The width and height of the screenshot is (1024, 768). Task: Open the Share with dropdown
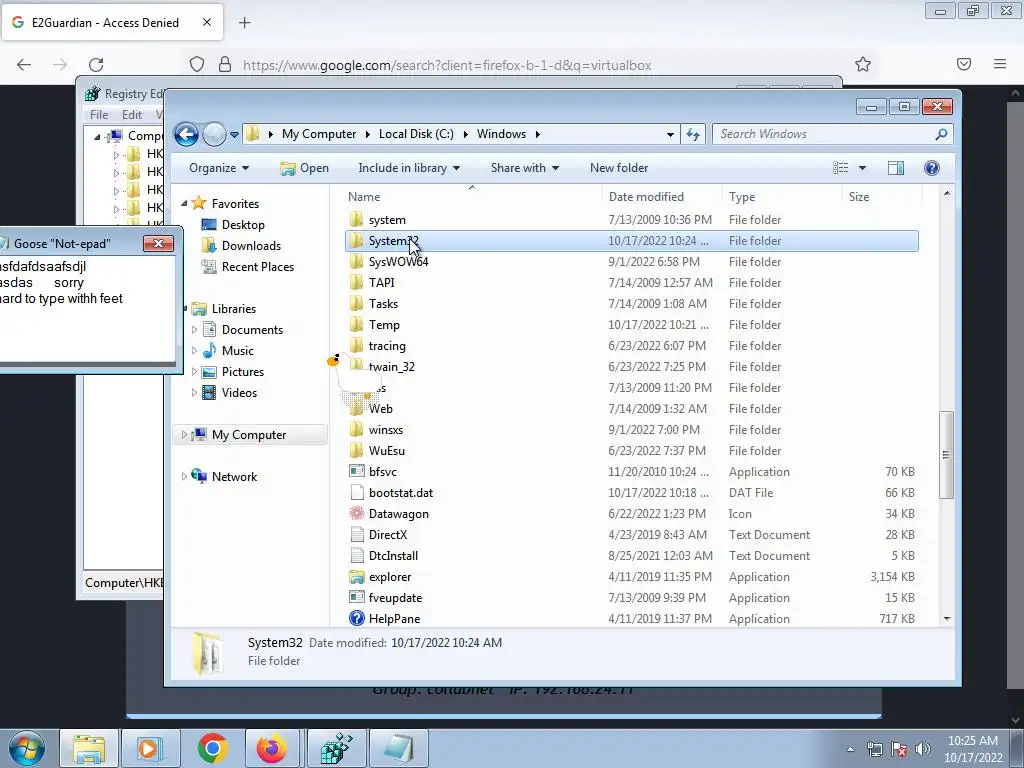coord(524,168)
